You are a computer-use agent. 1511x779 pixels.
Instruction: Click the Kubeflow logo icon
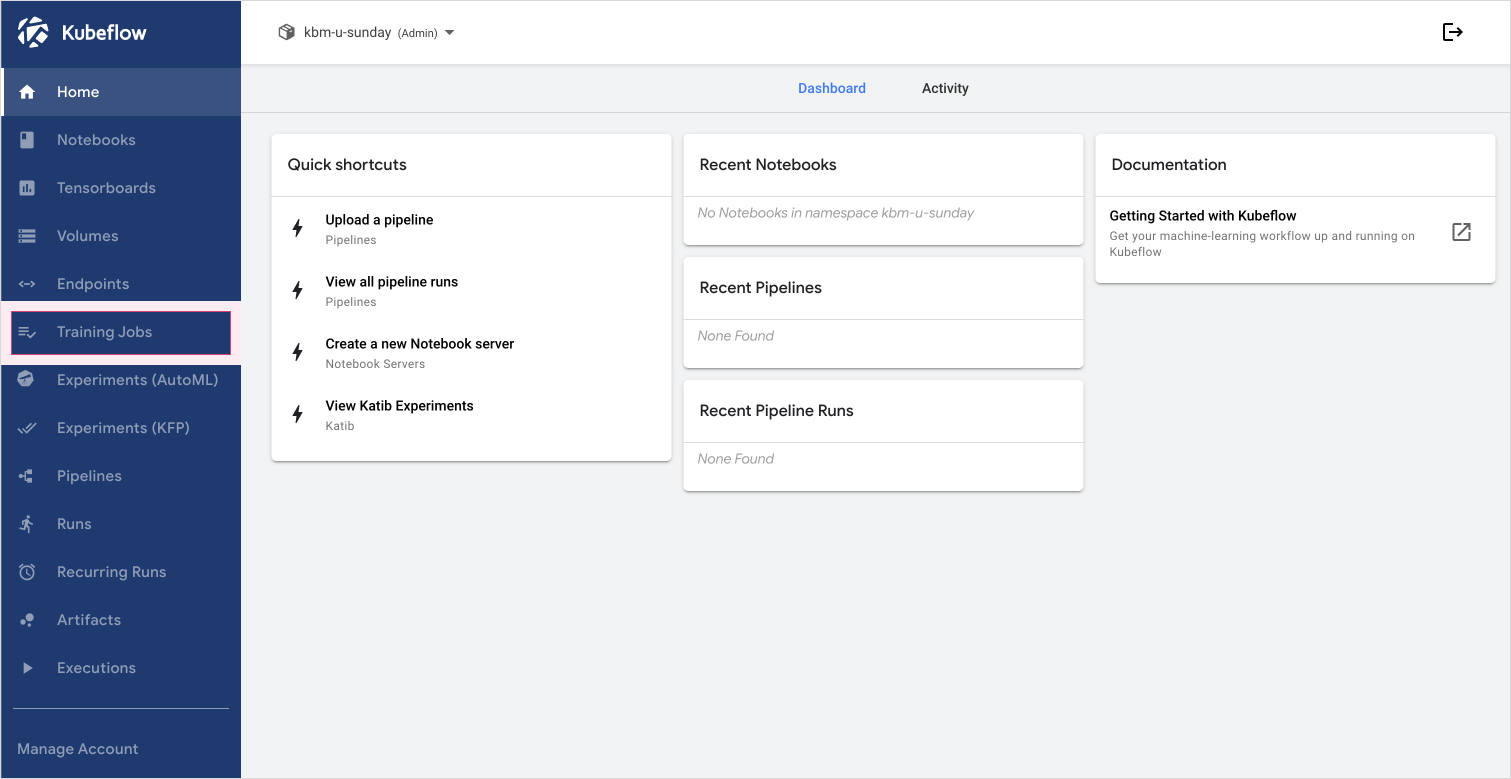click(x=33, y=32)
